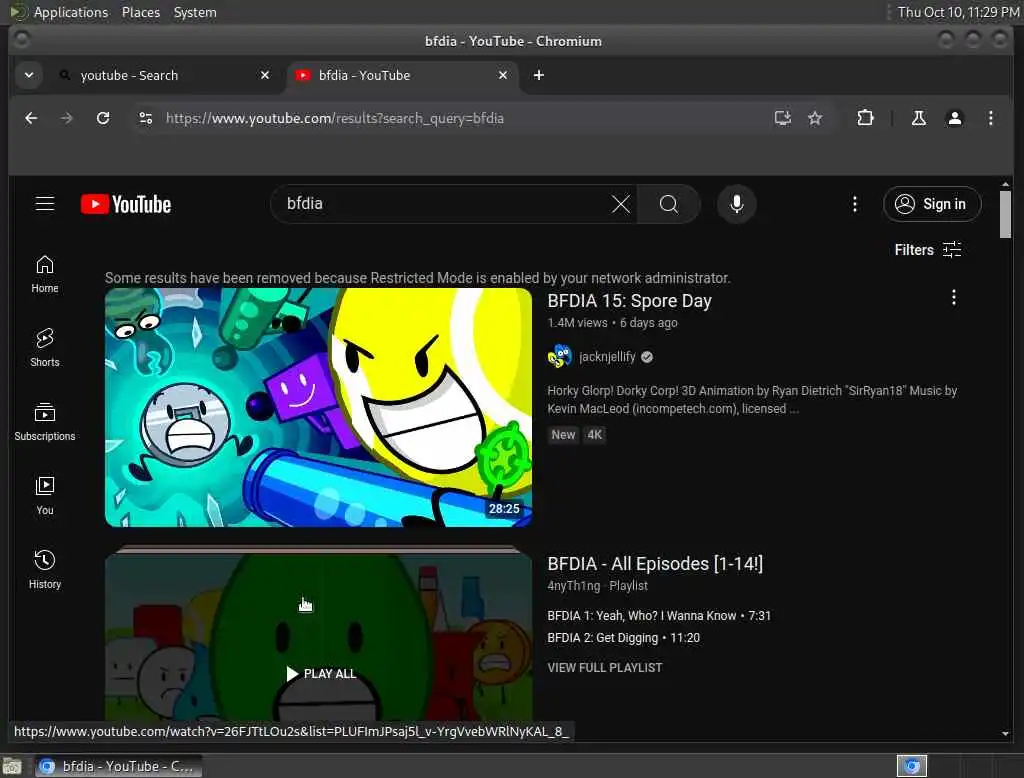The height and width of the screenshot is (778, 1024).
Task: Open the BFDIA 15 Spore Day thumbnail
Action: click(x=318, y=407)
